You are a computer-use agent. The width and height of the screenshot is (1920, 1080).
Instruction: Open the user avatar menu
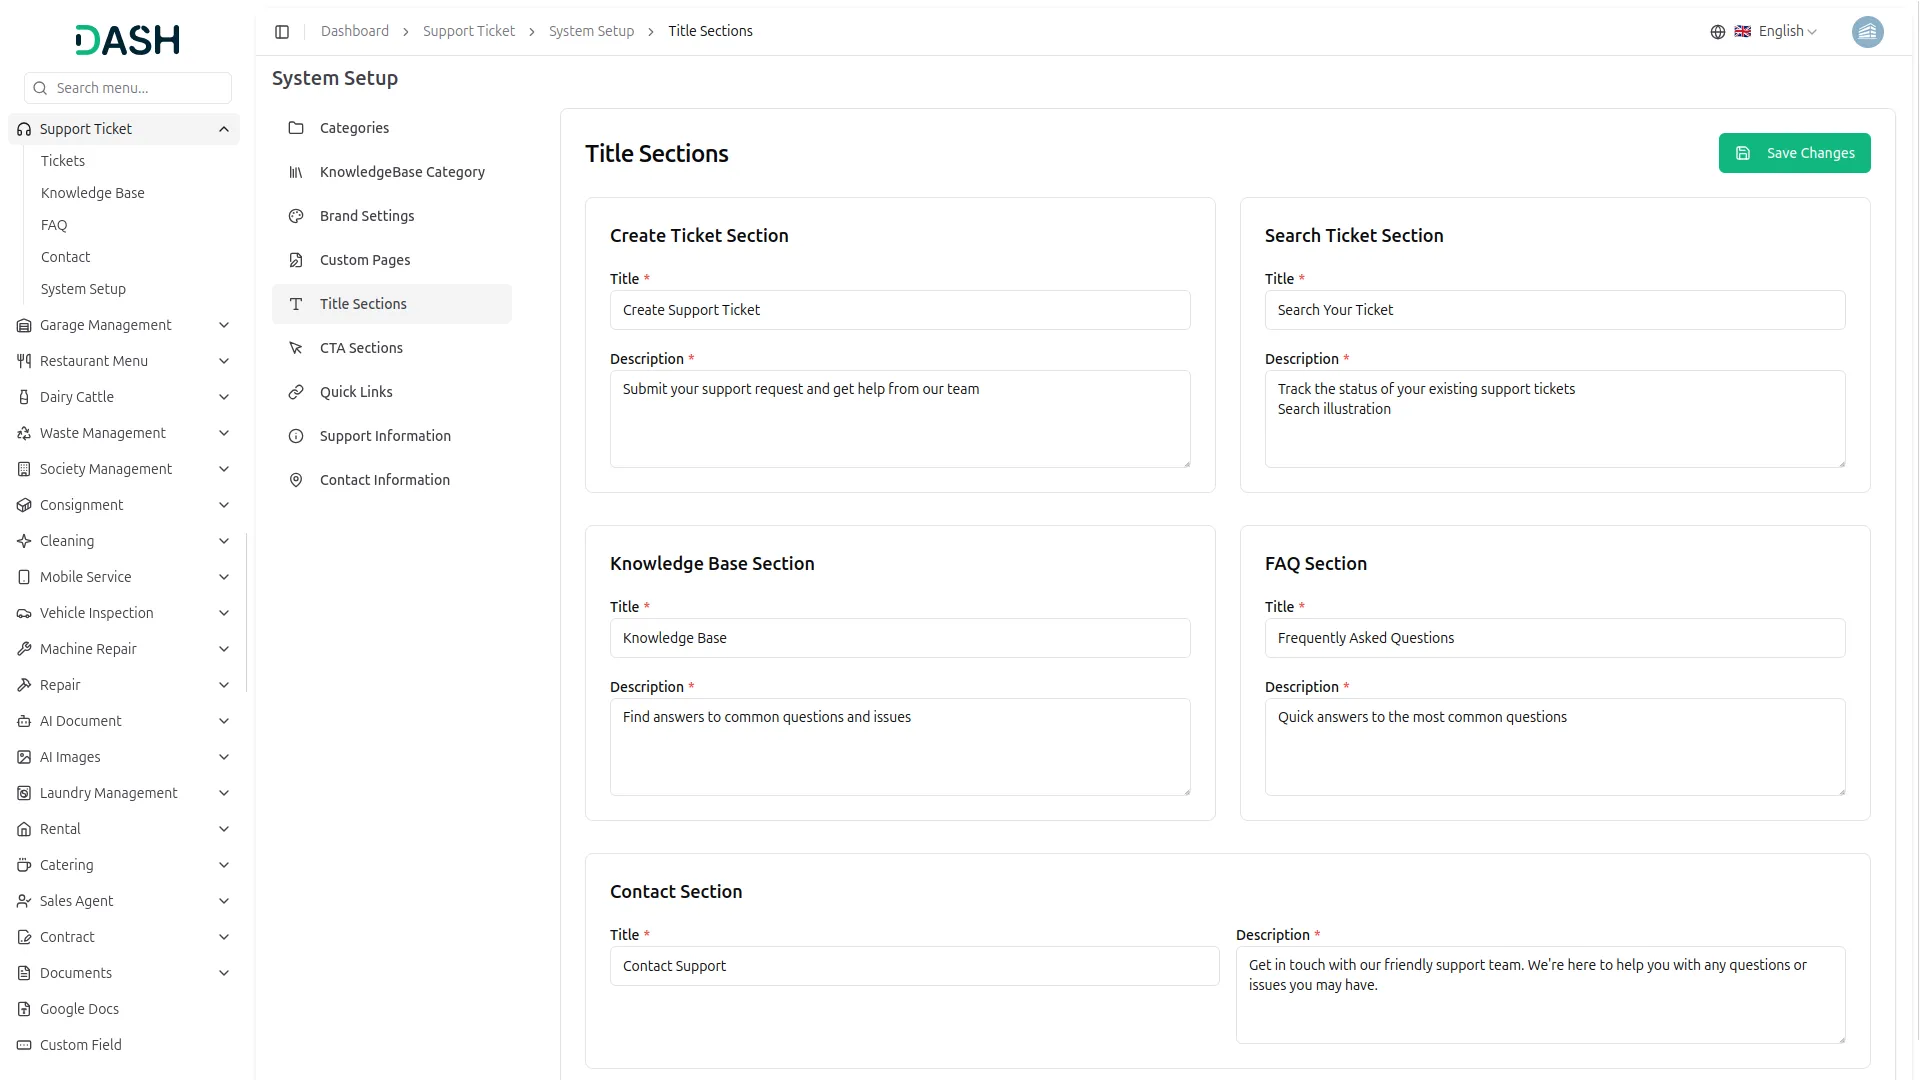click(1867, 32)
